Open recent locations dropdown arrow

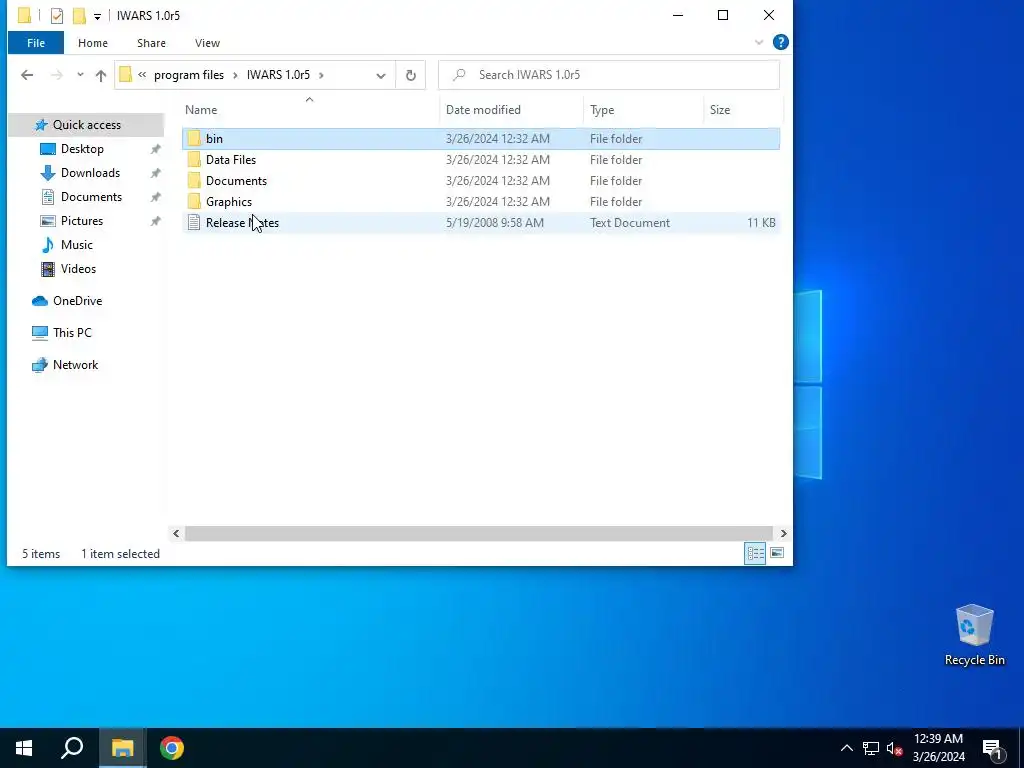click(x=80, y=75)
